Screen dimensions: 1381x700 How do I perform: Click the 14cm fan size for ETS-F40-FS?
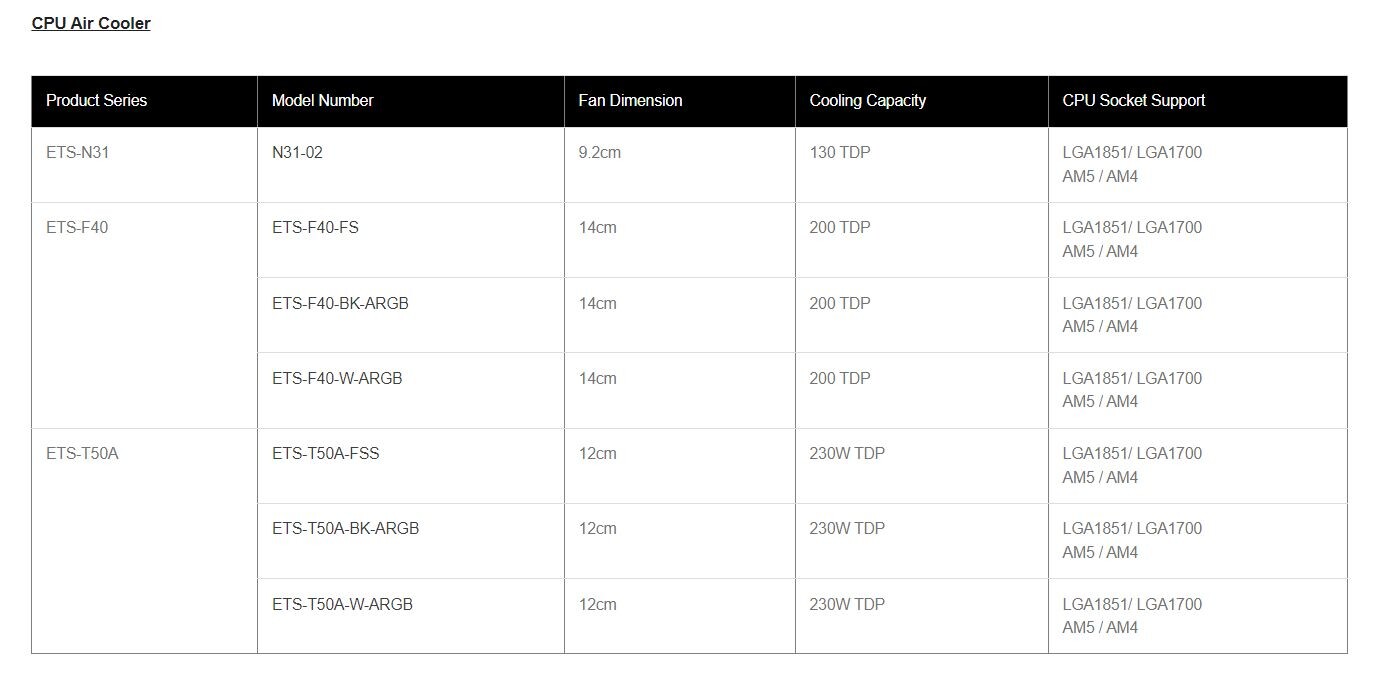tap(597, 228)
